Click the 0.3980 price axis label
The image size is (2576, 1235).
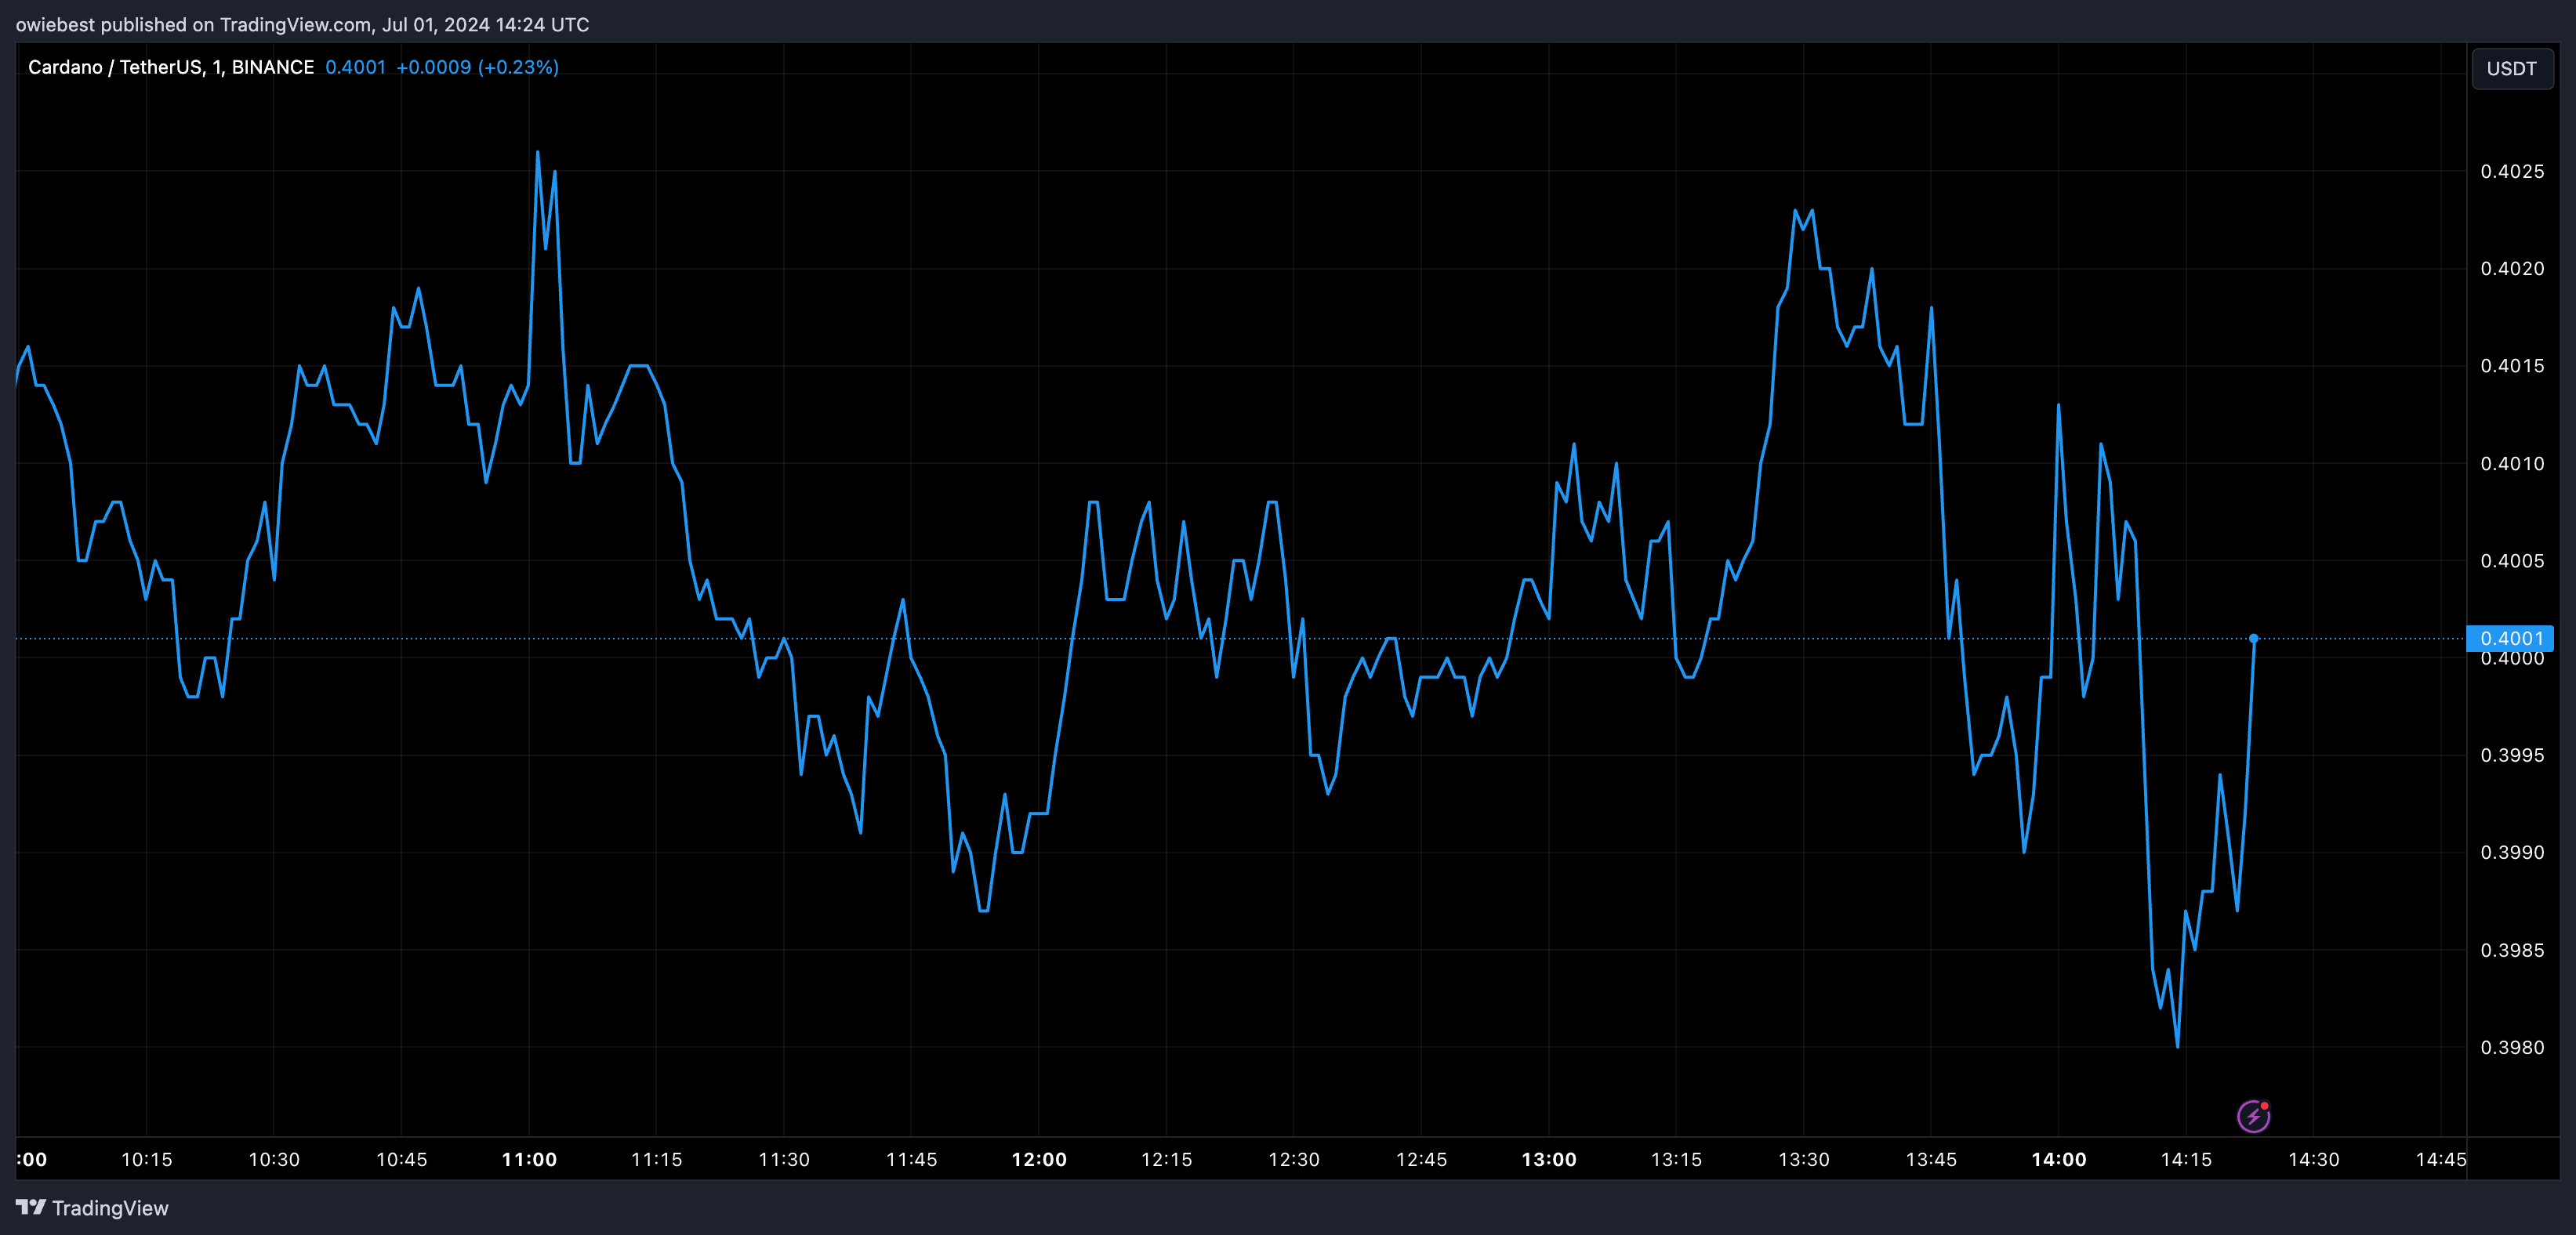2512,1047
